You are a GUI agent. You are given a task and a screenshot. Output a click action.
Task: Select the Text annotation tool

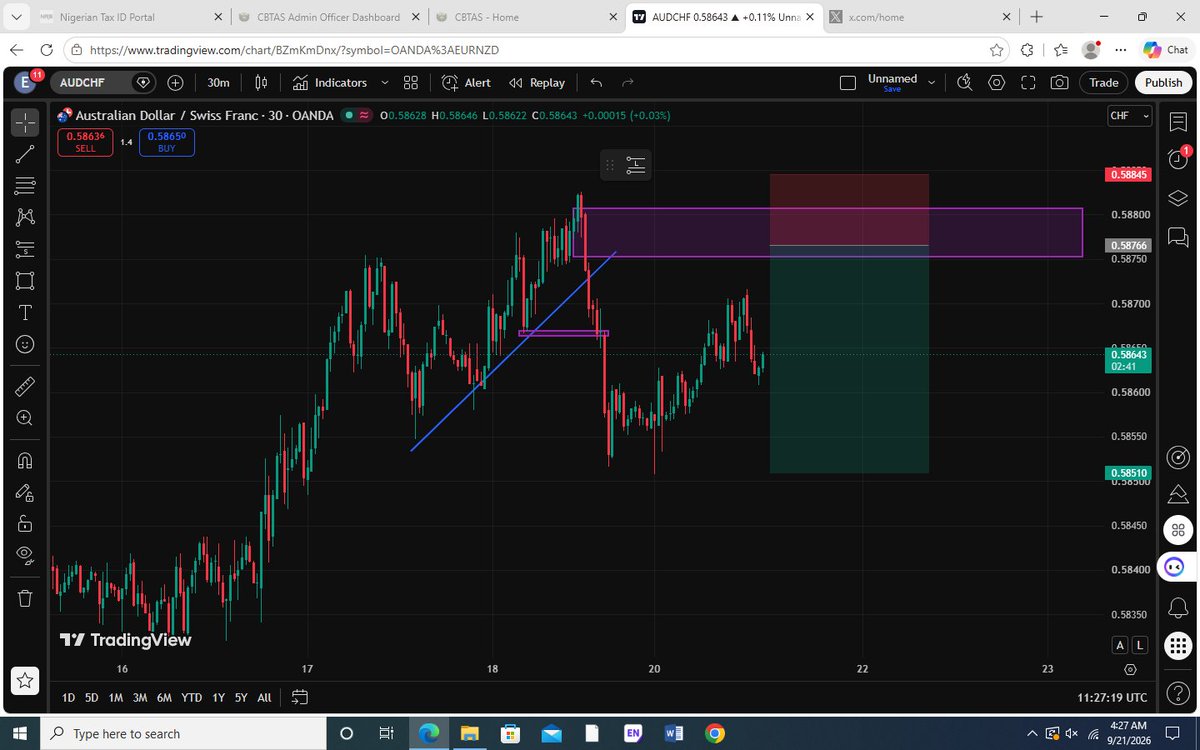(x=25, y=312)
